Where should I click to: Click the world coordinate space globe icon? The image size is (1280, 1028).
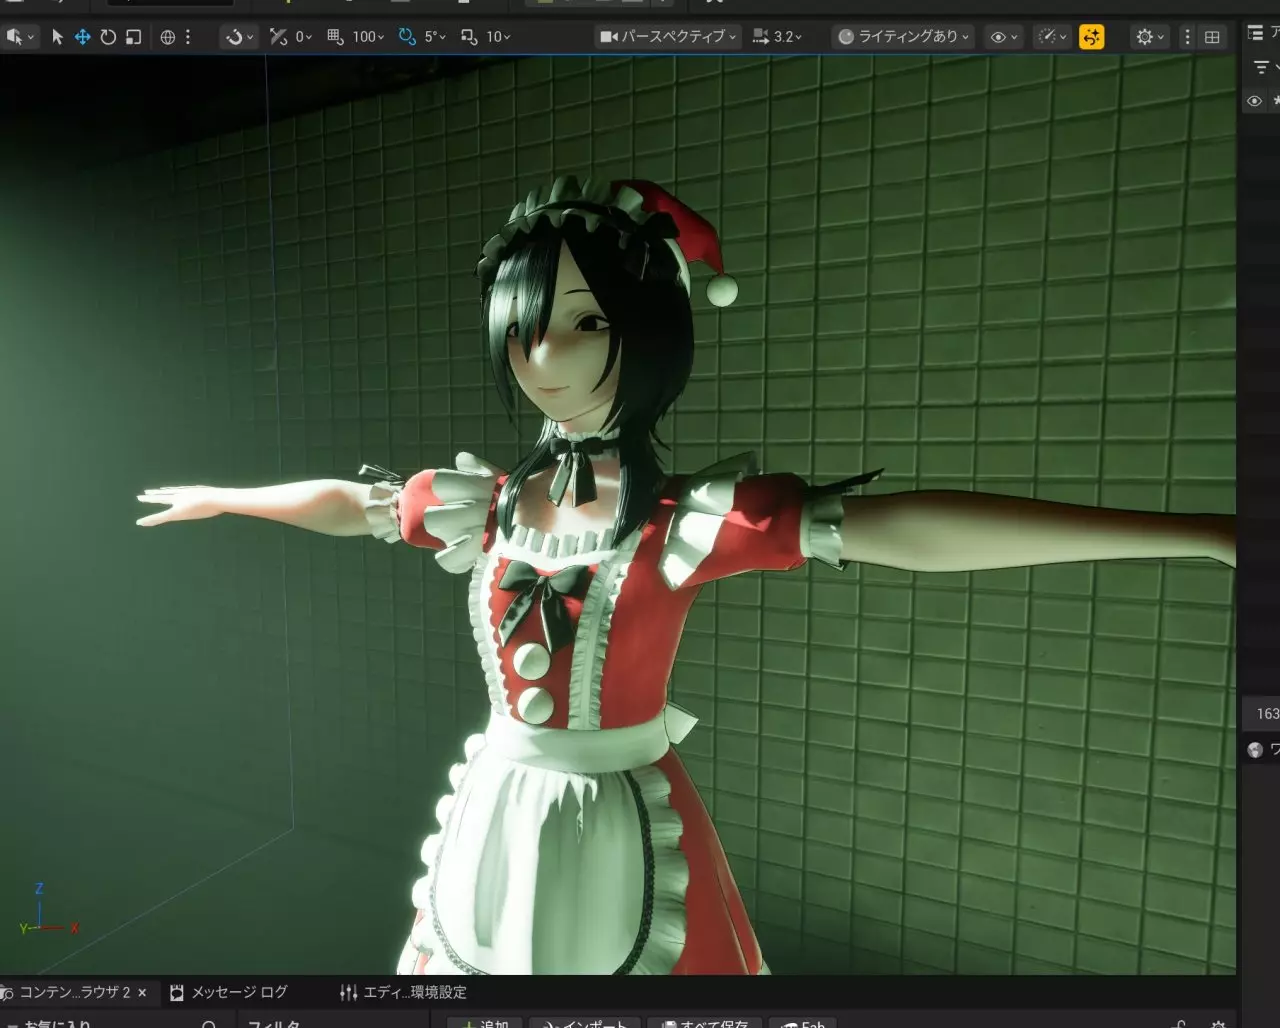168,37
